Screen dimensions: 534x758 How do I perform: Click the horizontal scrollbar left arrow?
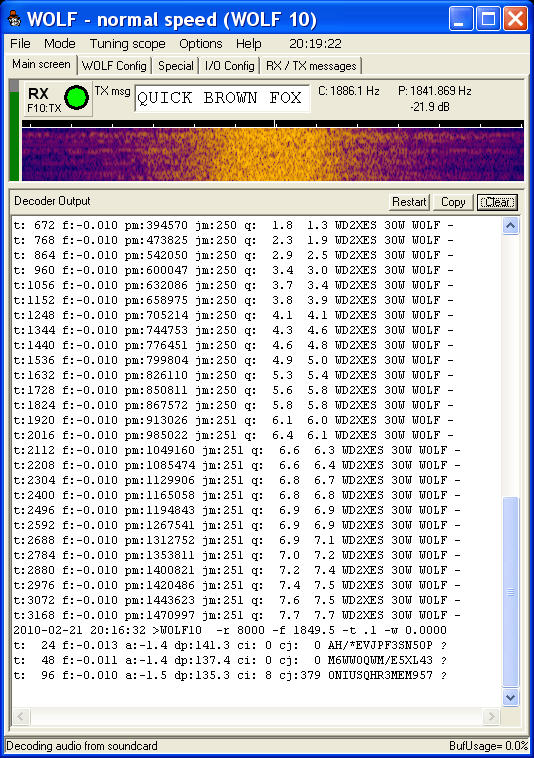[x=21, y=716]
